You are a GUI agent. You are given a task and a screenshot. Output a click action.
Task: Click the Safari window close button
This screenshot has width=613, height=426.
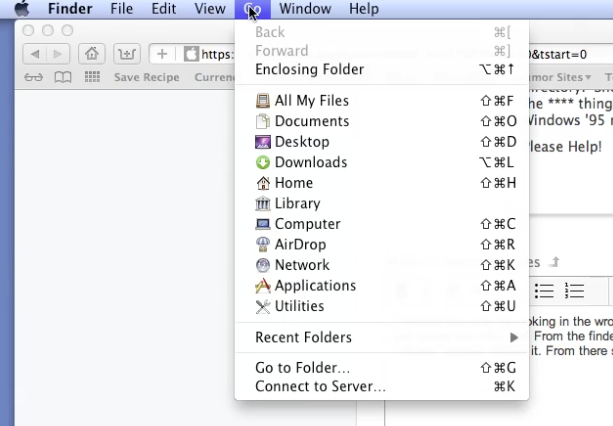tap(28, 30)
